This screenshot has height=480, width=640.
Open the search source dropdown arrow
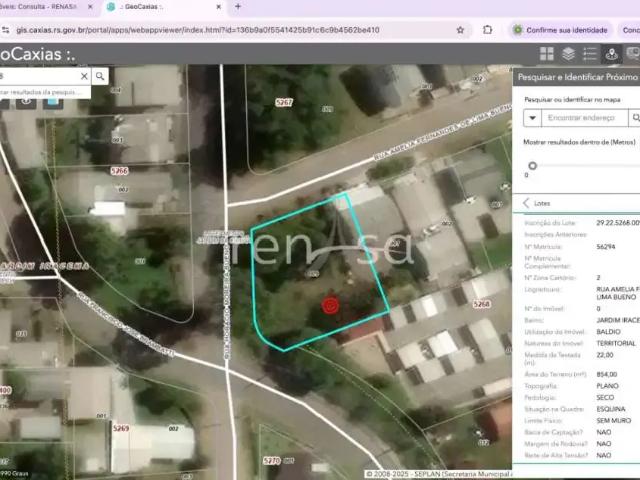tap(532, 118)
